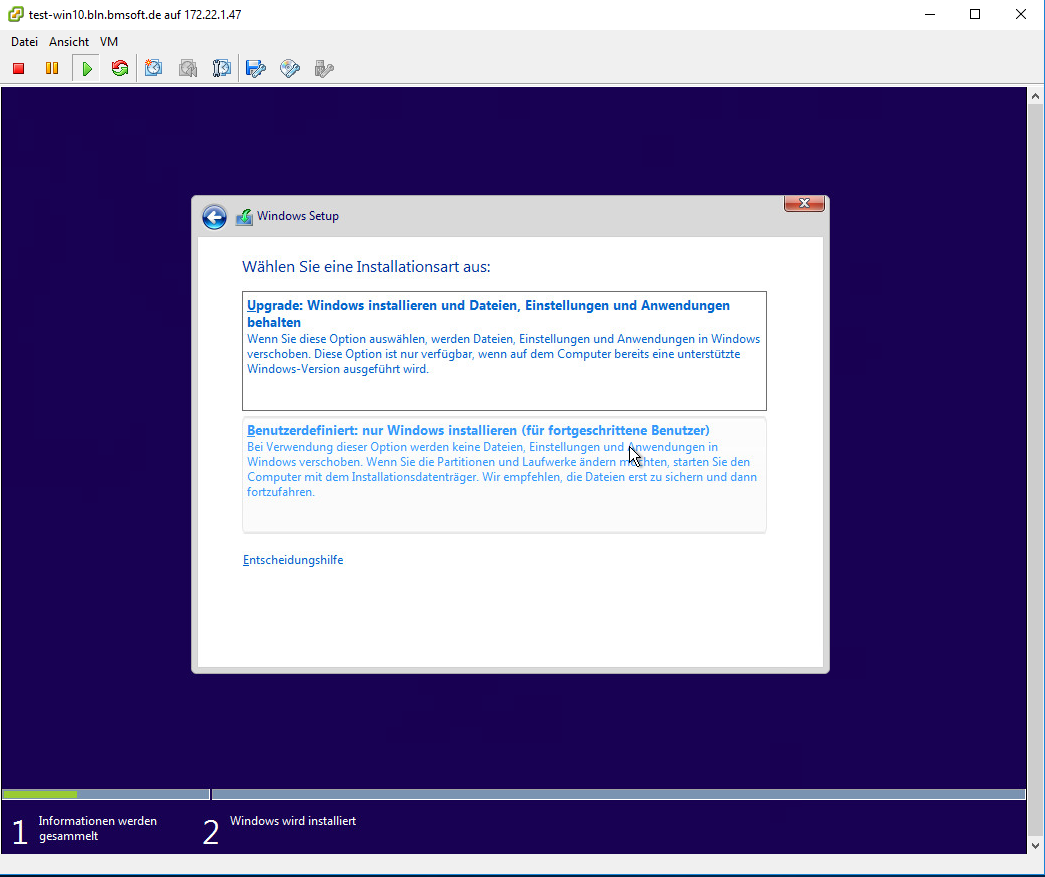
Task: Open the Entscheidungshilfe link
Action: click(293, 560)
